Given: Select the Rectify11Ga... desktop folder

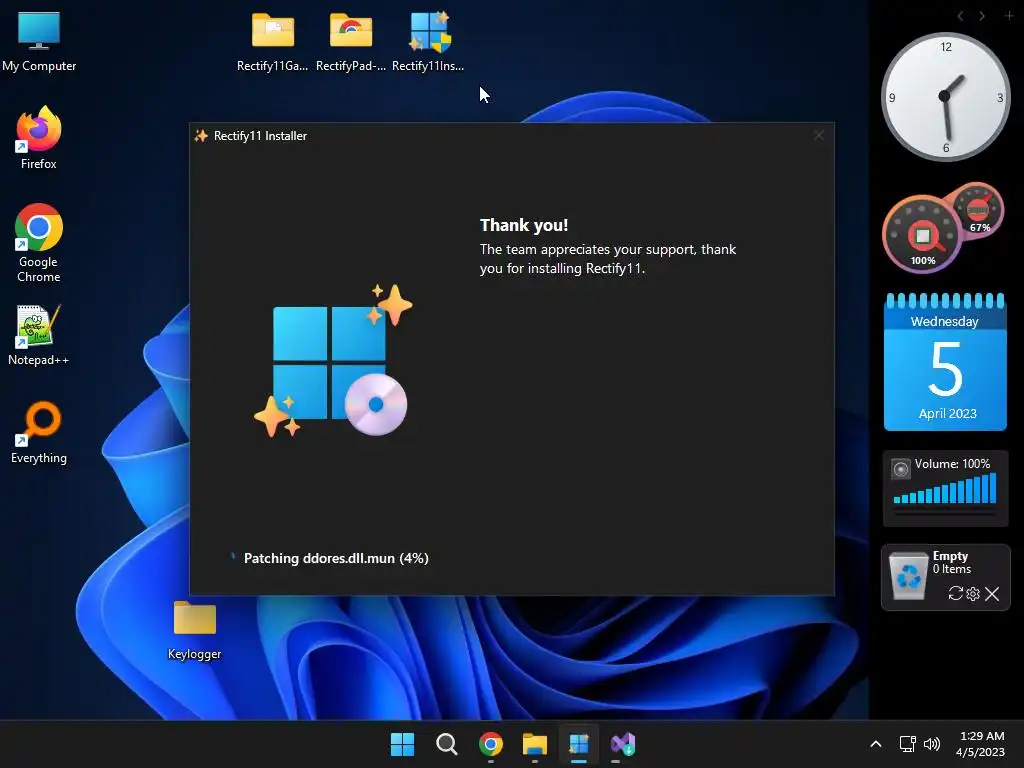Looking at the screenshot, I should click(x=272, y=40).
